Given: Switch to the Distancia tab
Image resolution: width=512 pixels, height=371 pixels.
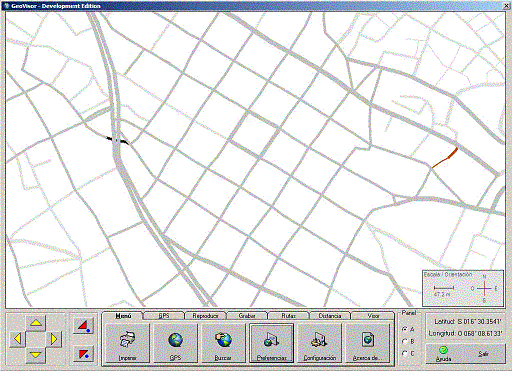Looking at the screenshot, I should 330,316.
